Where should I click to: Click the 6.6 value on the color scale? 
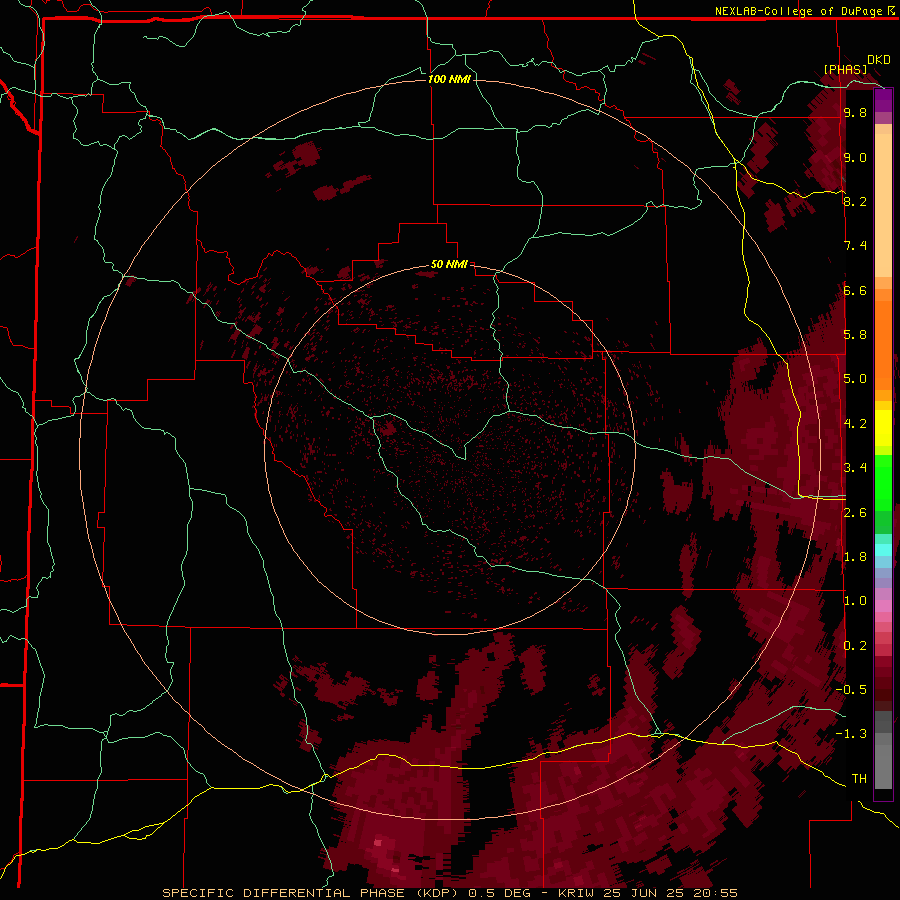point(855,290)
